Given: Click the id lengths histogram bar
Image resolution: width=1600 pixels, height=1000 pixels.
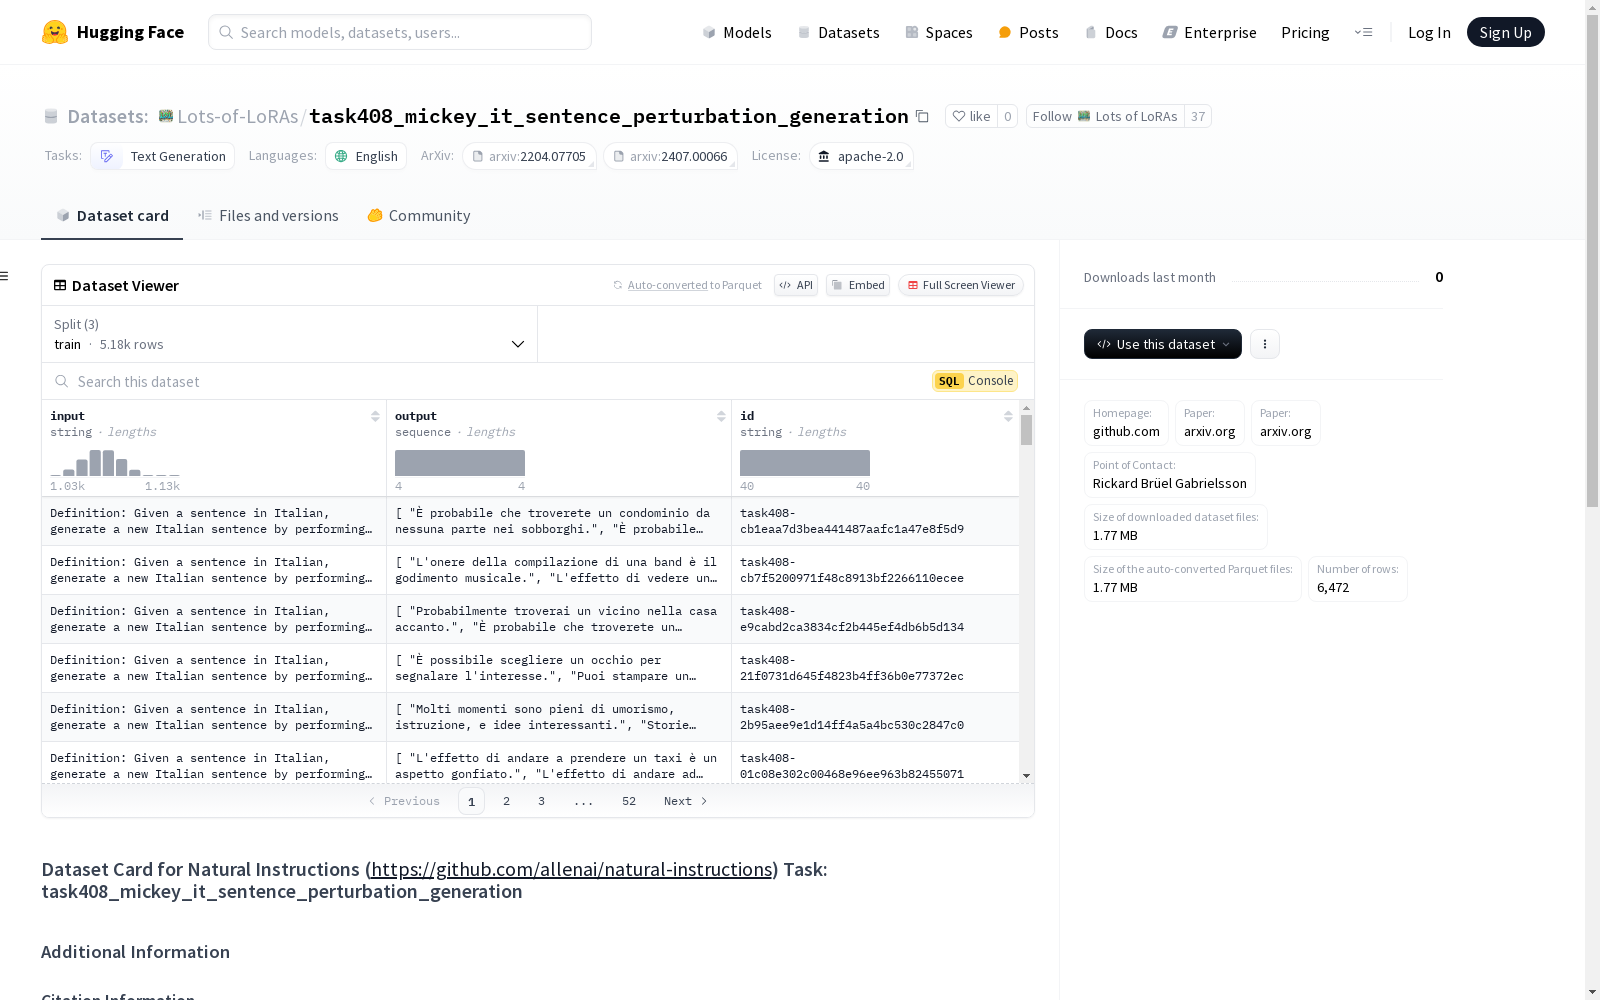Looking at the screenshot, I should [x=805, y=463].
